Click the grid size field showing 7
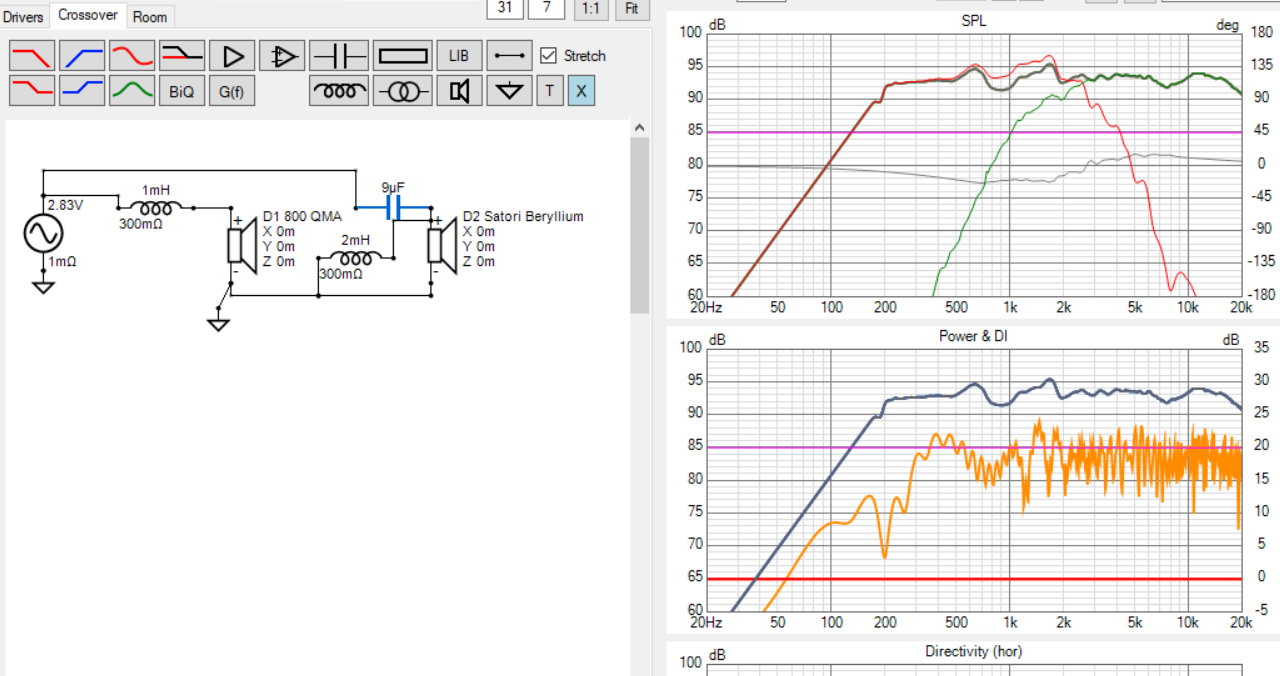Screen dimensions: 1280x676 pos(545,8)
